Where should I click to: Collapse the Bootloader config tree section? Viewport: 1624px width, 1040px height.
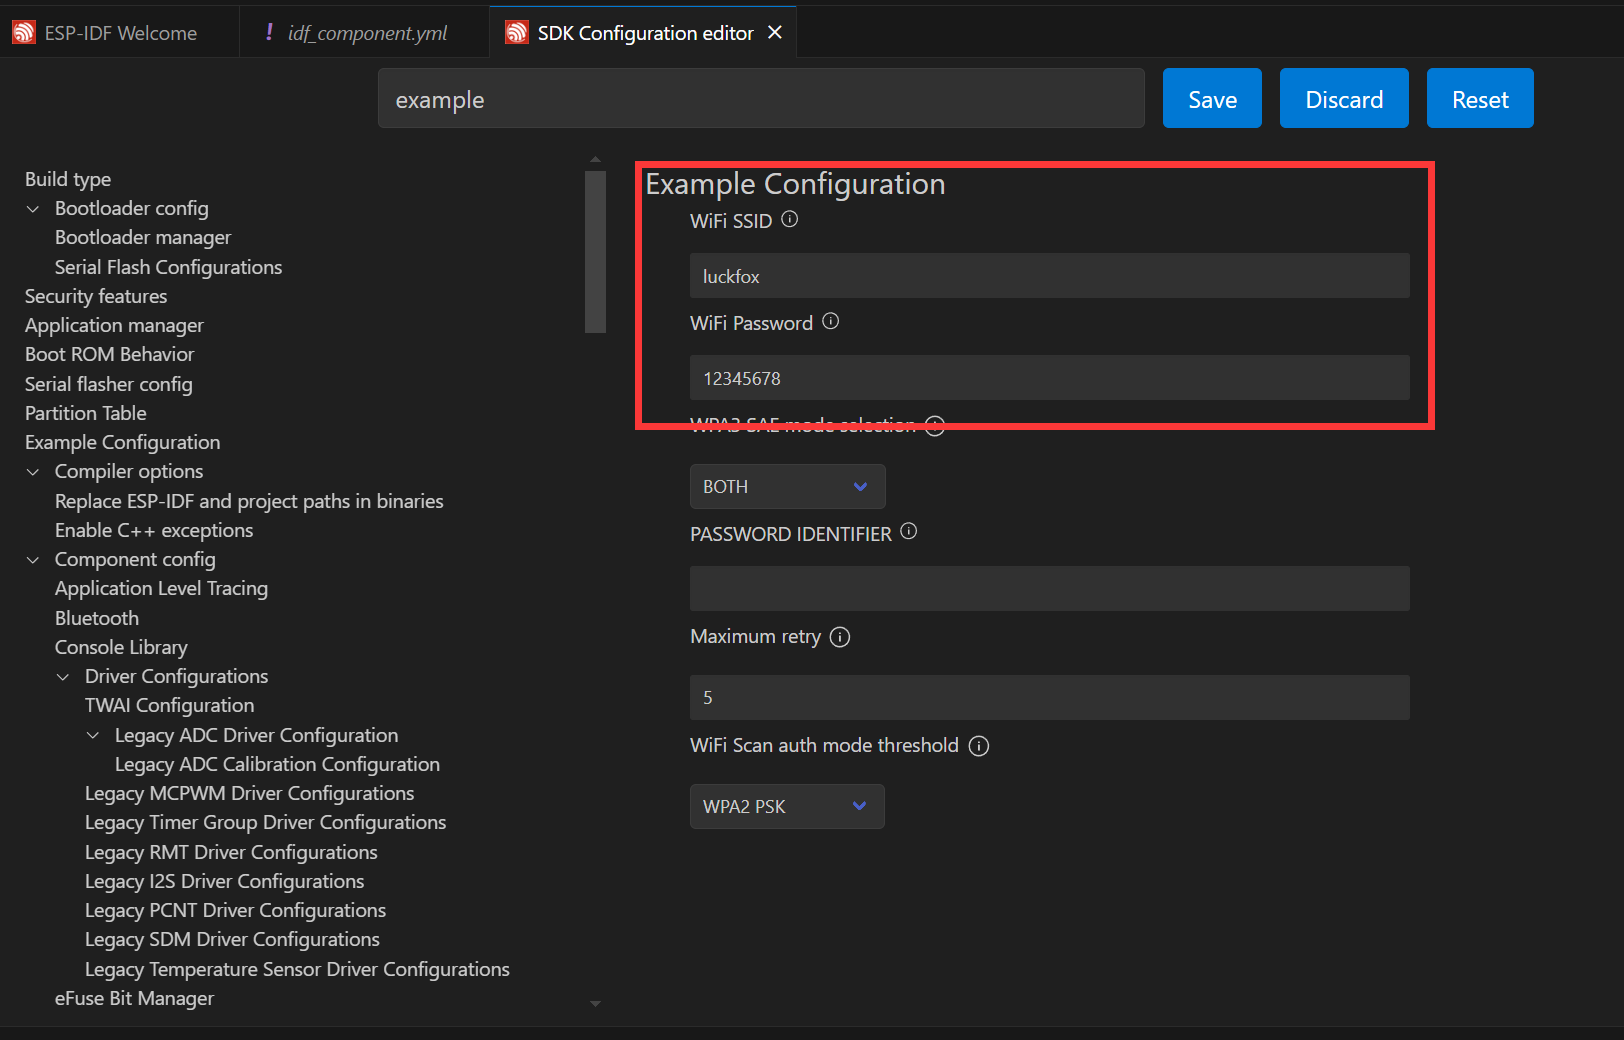point(33,209)
